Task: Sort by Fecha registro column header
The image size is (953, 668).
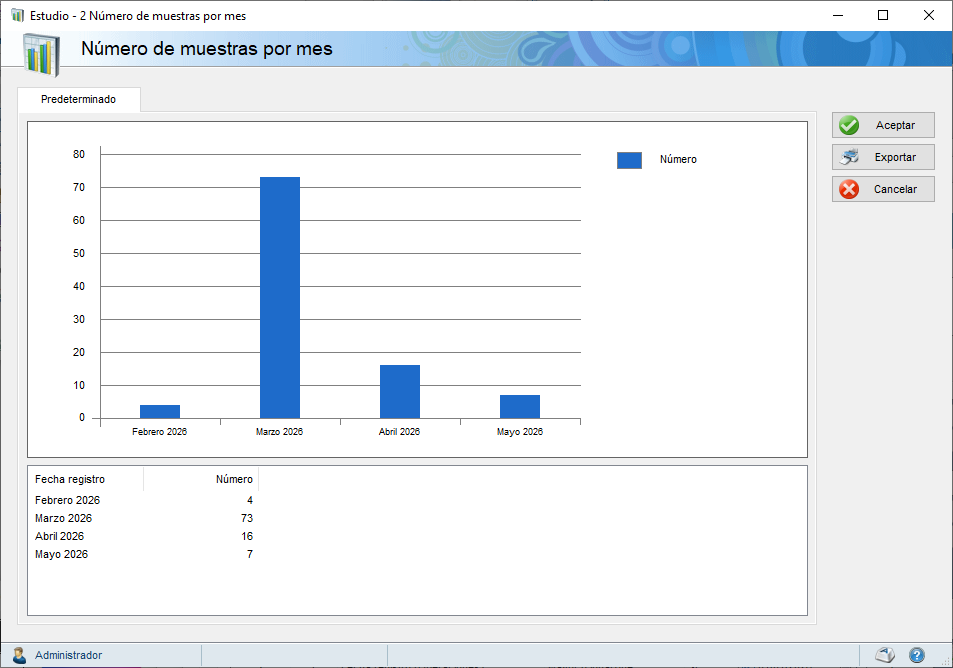Action: 86,479
